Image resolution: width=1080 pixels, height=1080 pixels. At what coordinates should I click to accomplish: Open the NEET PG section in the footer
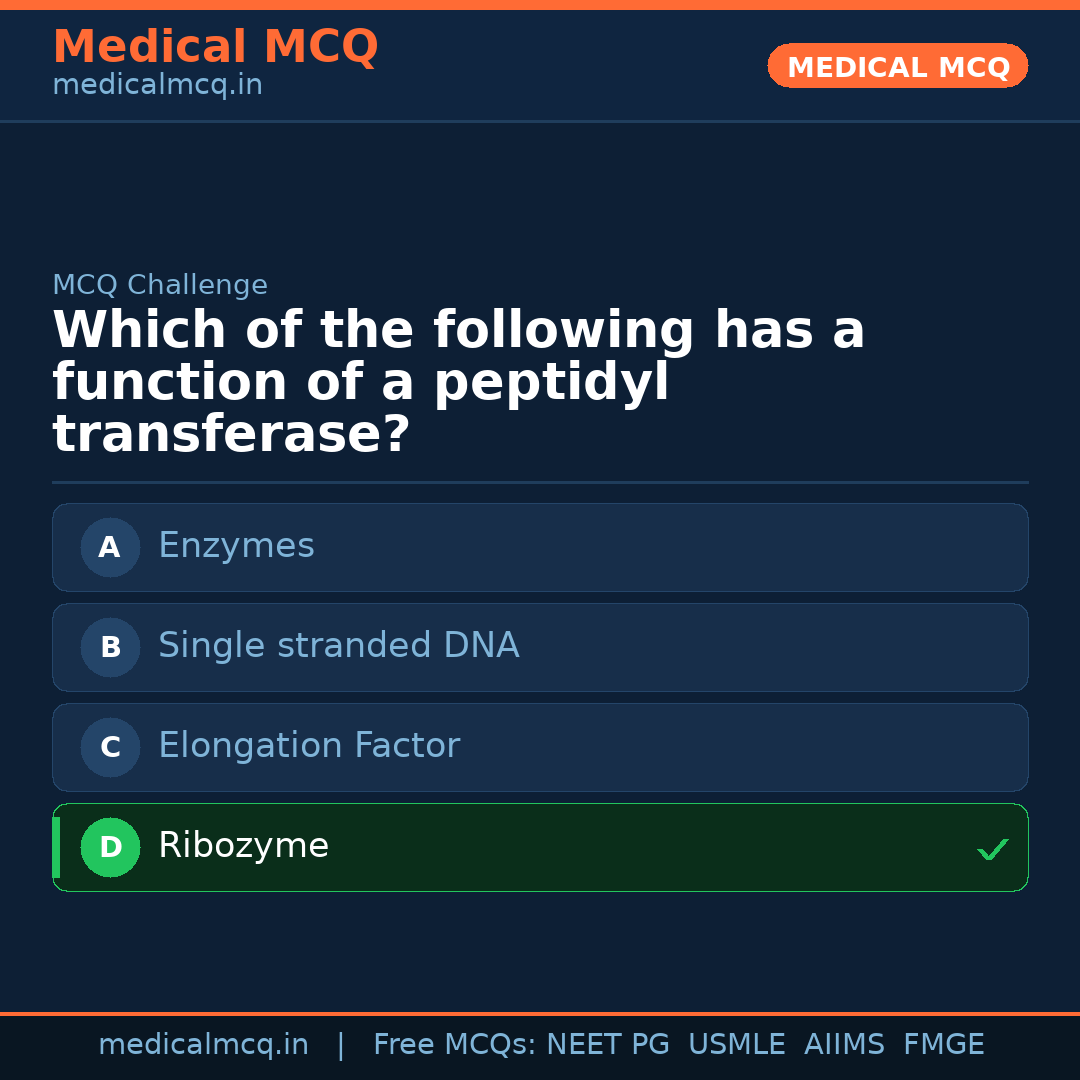point(607,1044)
